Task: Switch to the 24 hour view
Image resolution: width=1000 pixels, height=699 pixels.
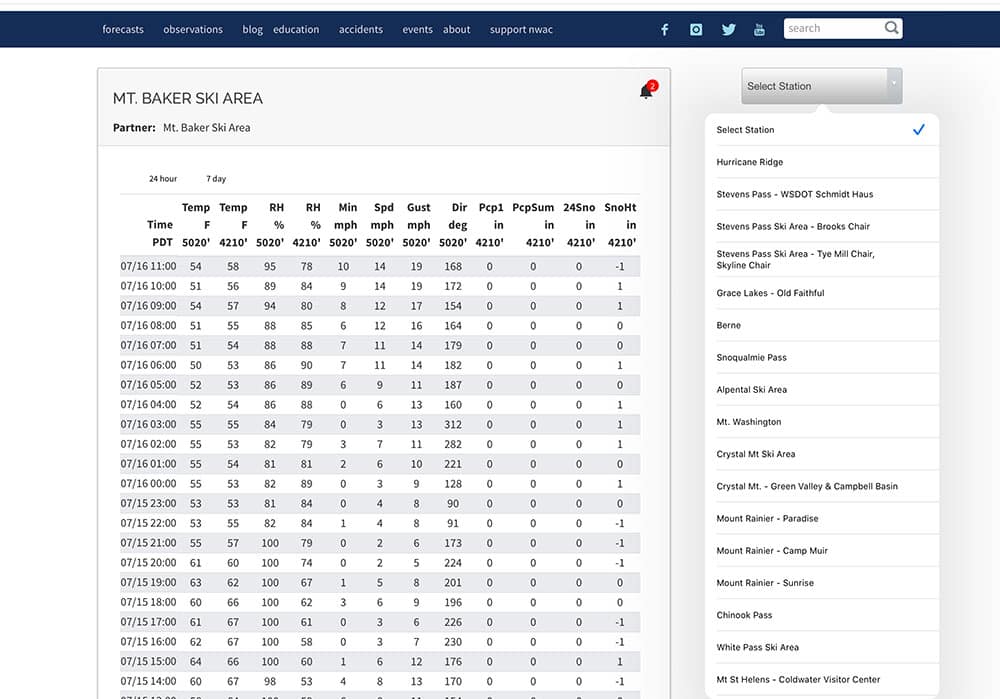Action: (163, 179)
